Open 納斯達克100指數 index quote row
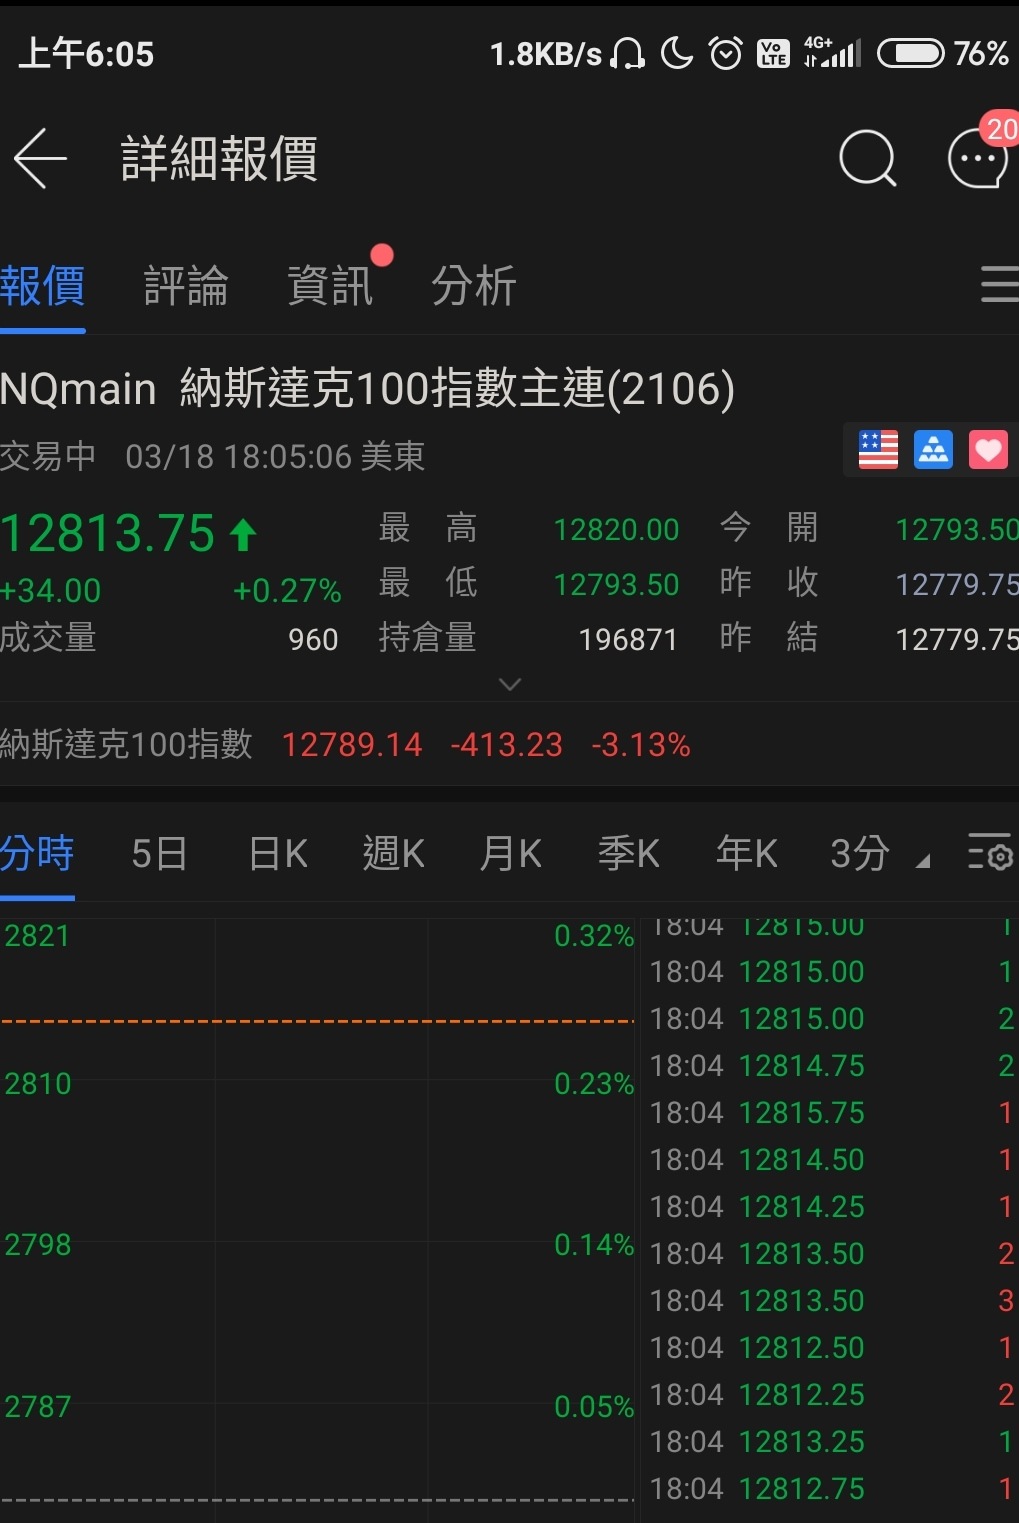1019x1523 pixels. click(x=345, y=745)
